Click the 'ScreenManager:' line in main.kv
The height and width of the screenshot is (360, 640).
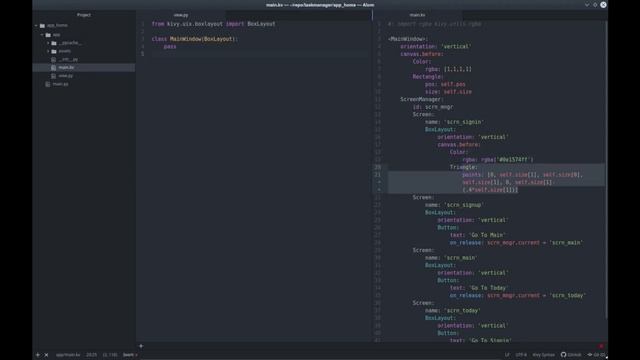[422, 100]
